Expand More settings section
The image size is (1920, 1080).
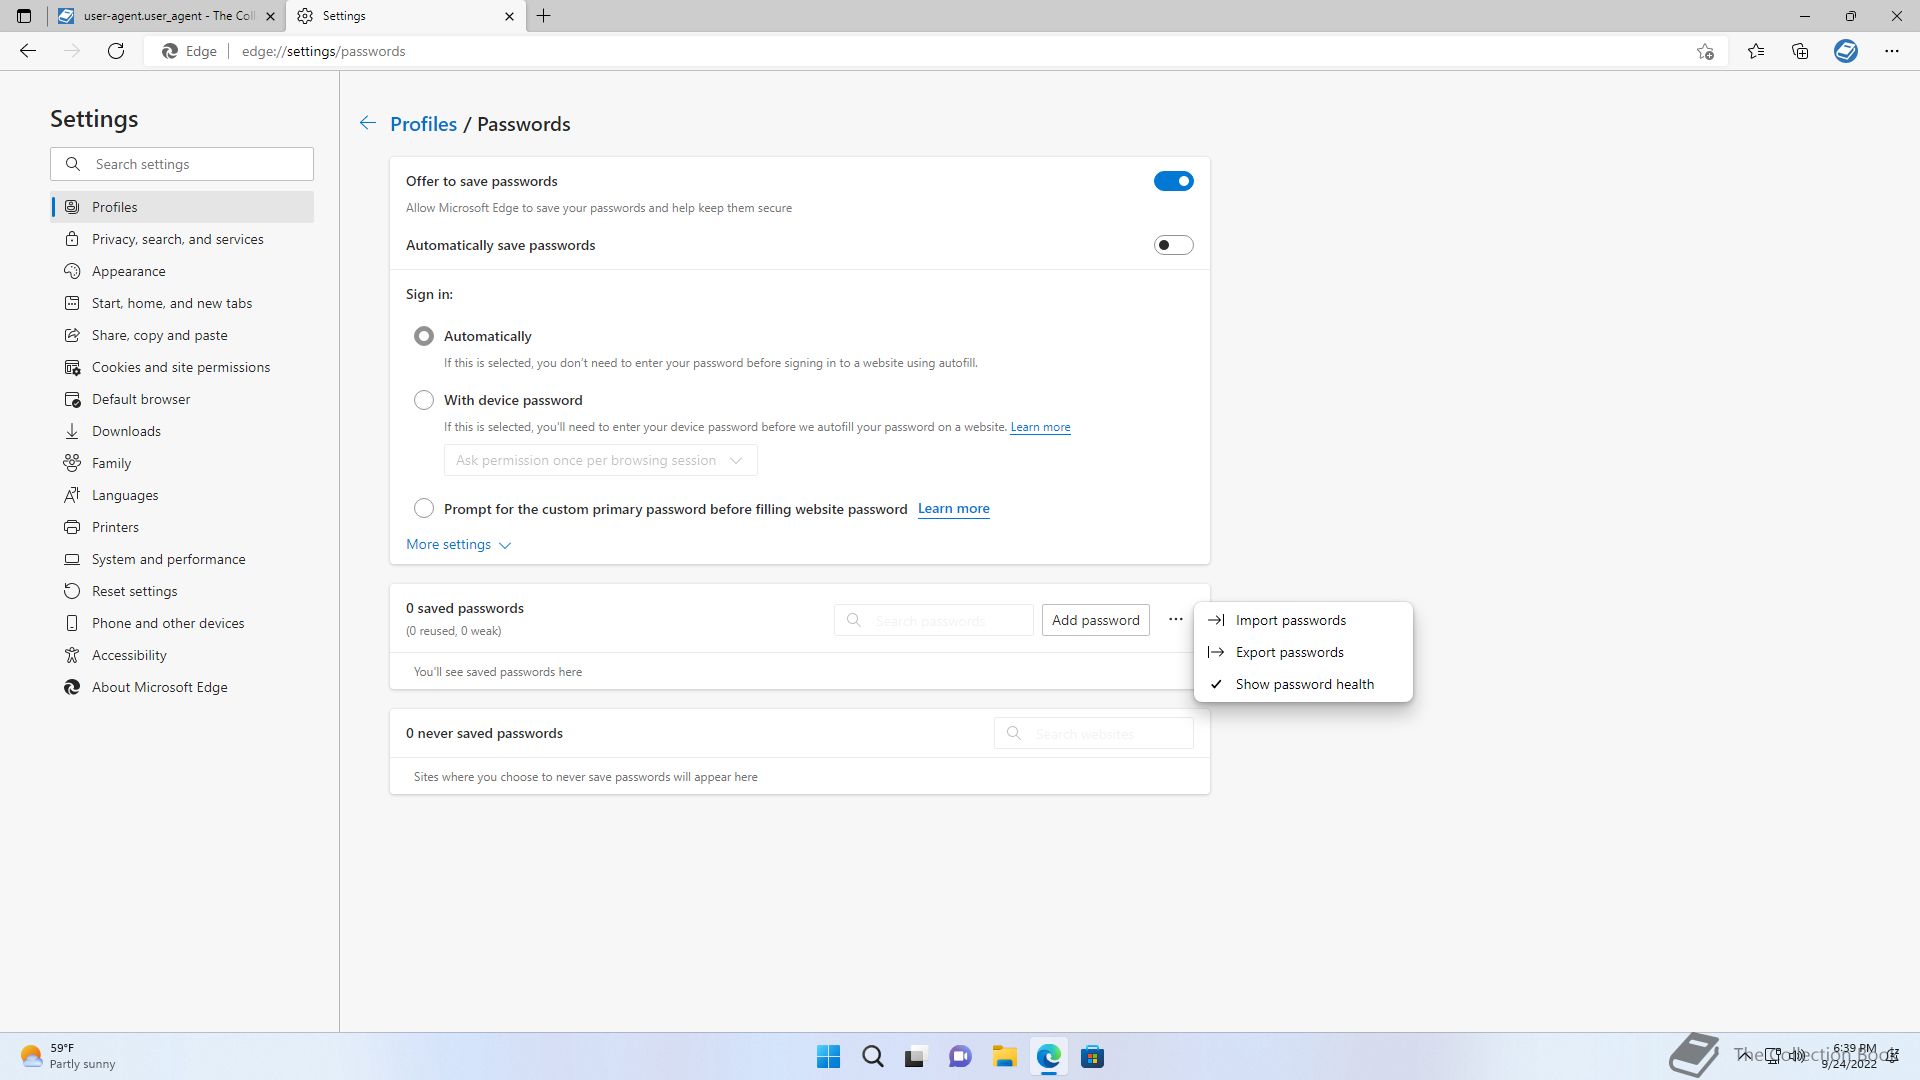pos(458,544)
